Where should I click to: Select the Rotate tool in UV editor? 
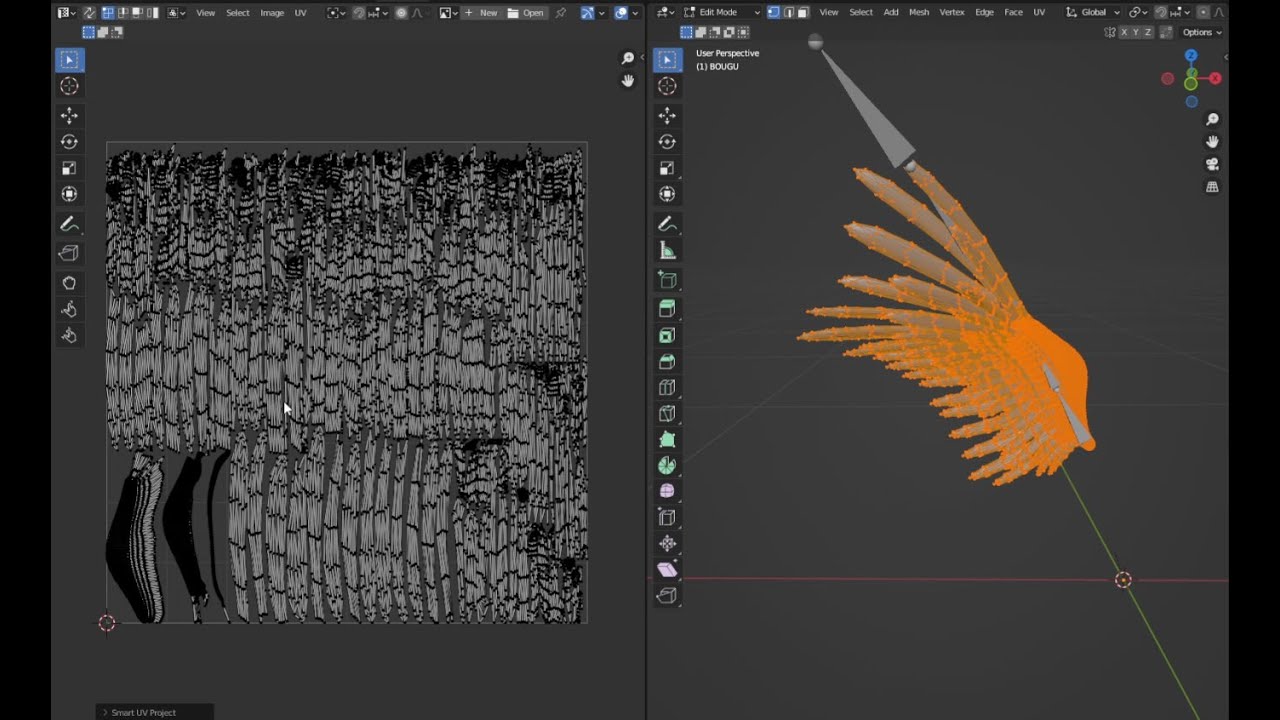pos(69,141)
